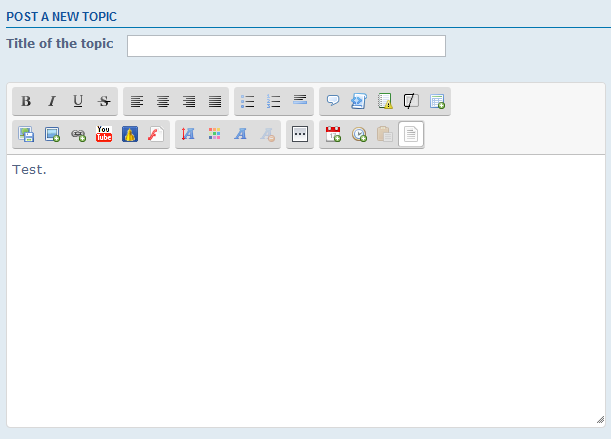Align text to the left

coord(137,101)
